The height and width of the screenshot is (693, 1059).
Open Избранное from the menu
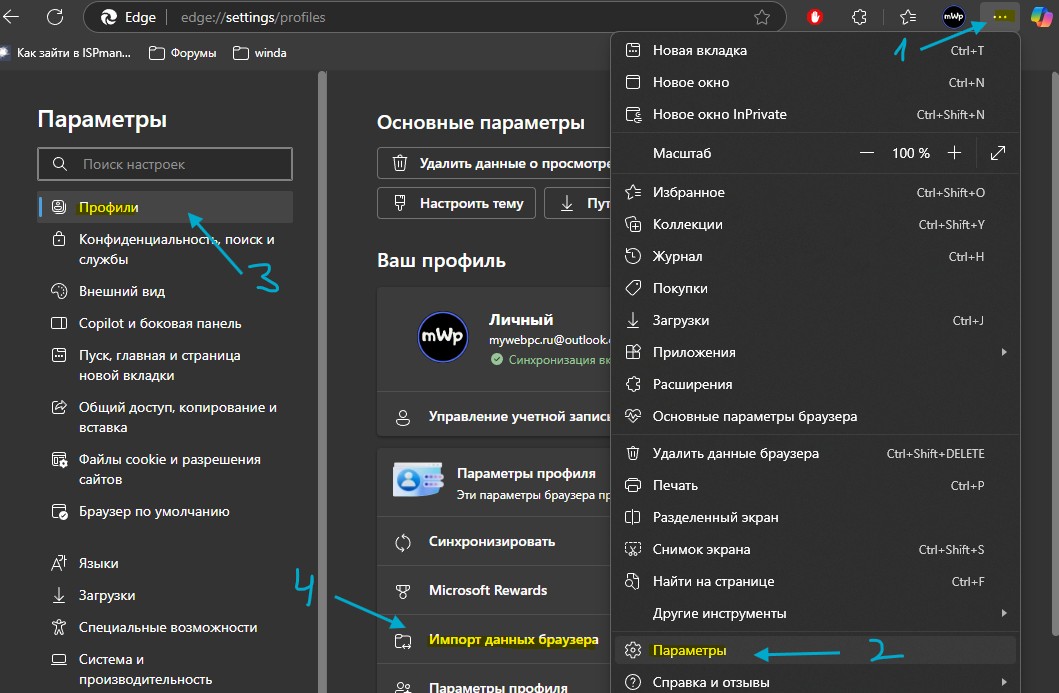[815, 192]
